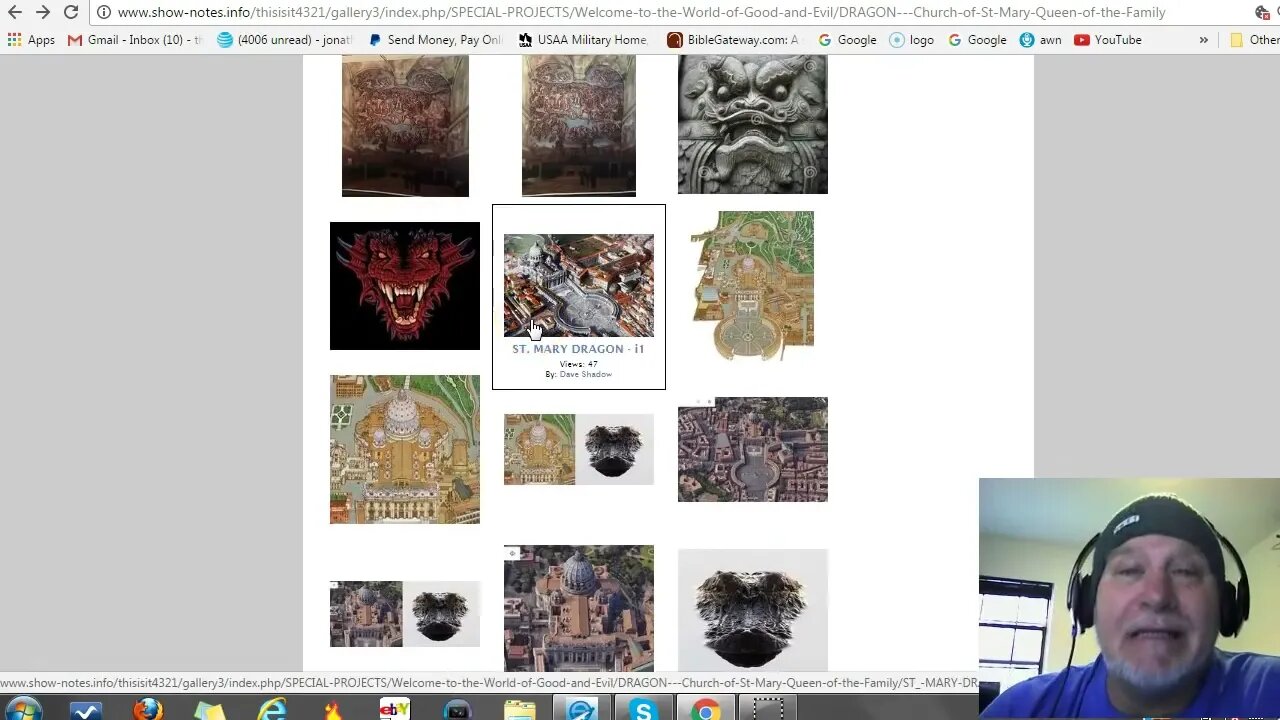Launch Internet Explorer from the taskbar

pyautogui.click(x=272, y=710)
